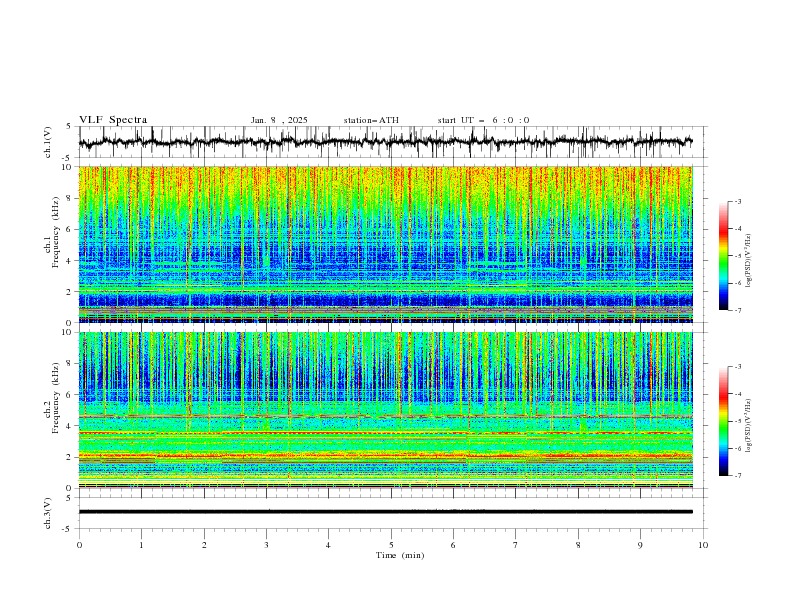Click the ch.2 color scale "log(PSD)(V²/Hz)" label
This screenshot has width=792, height=612.
(x=749, y=426)
